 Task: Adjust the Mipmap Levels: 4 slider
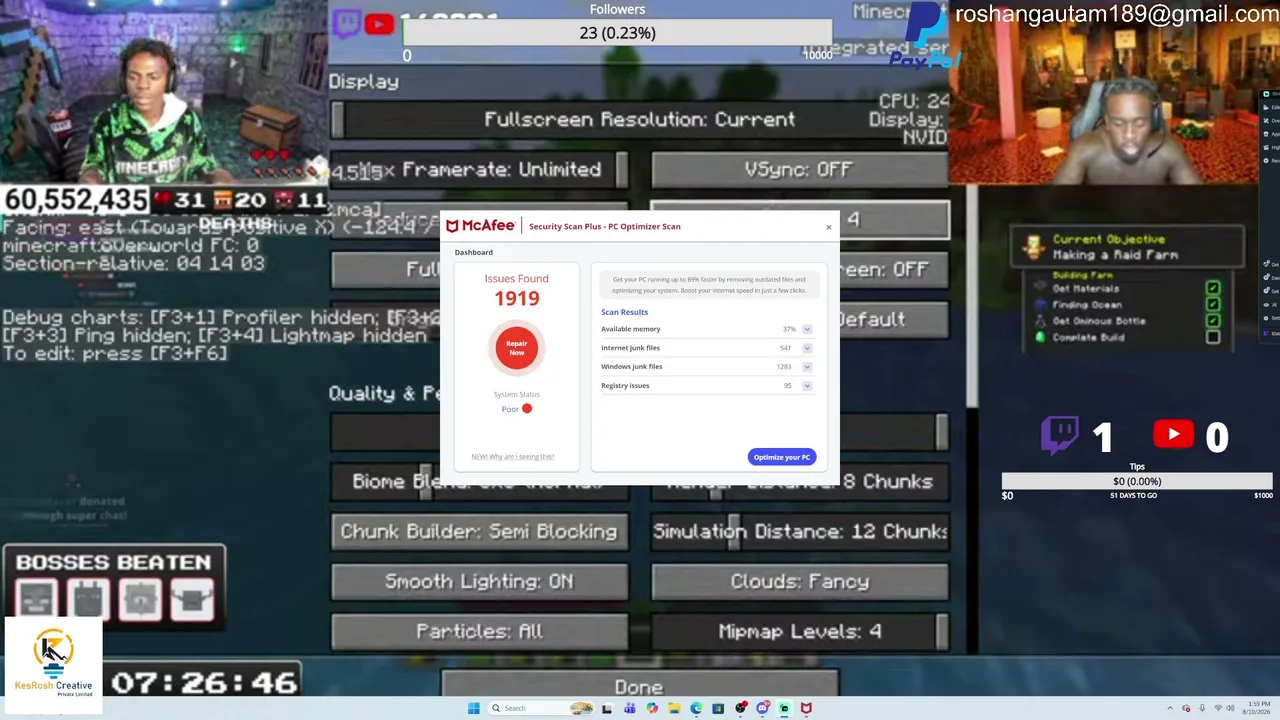click(799, 632)
